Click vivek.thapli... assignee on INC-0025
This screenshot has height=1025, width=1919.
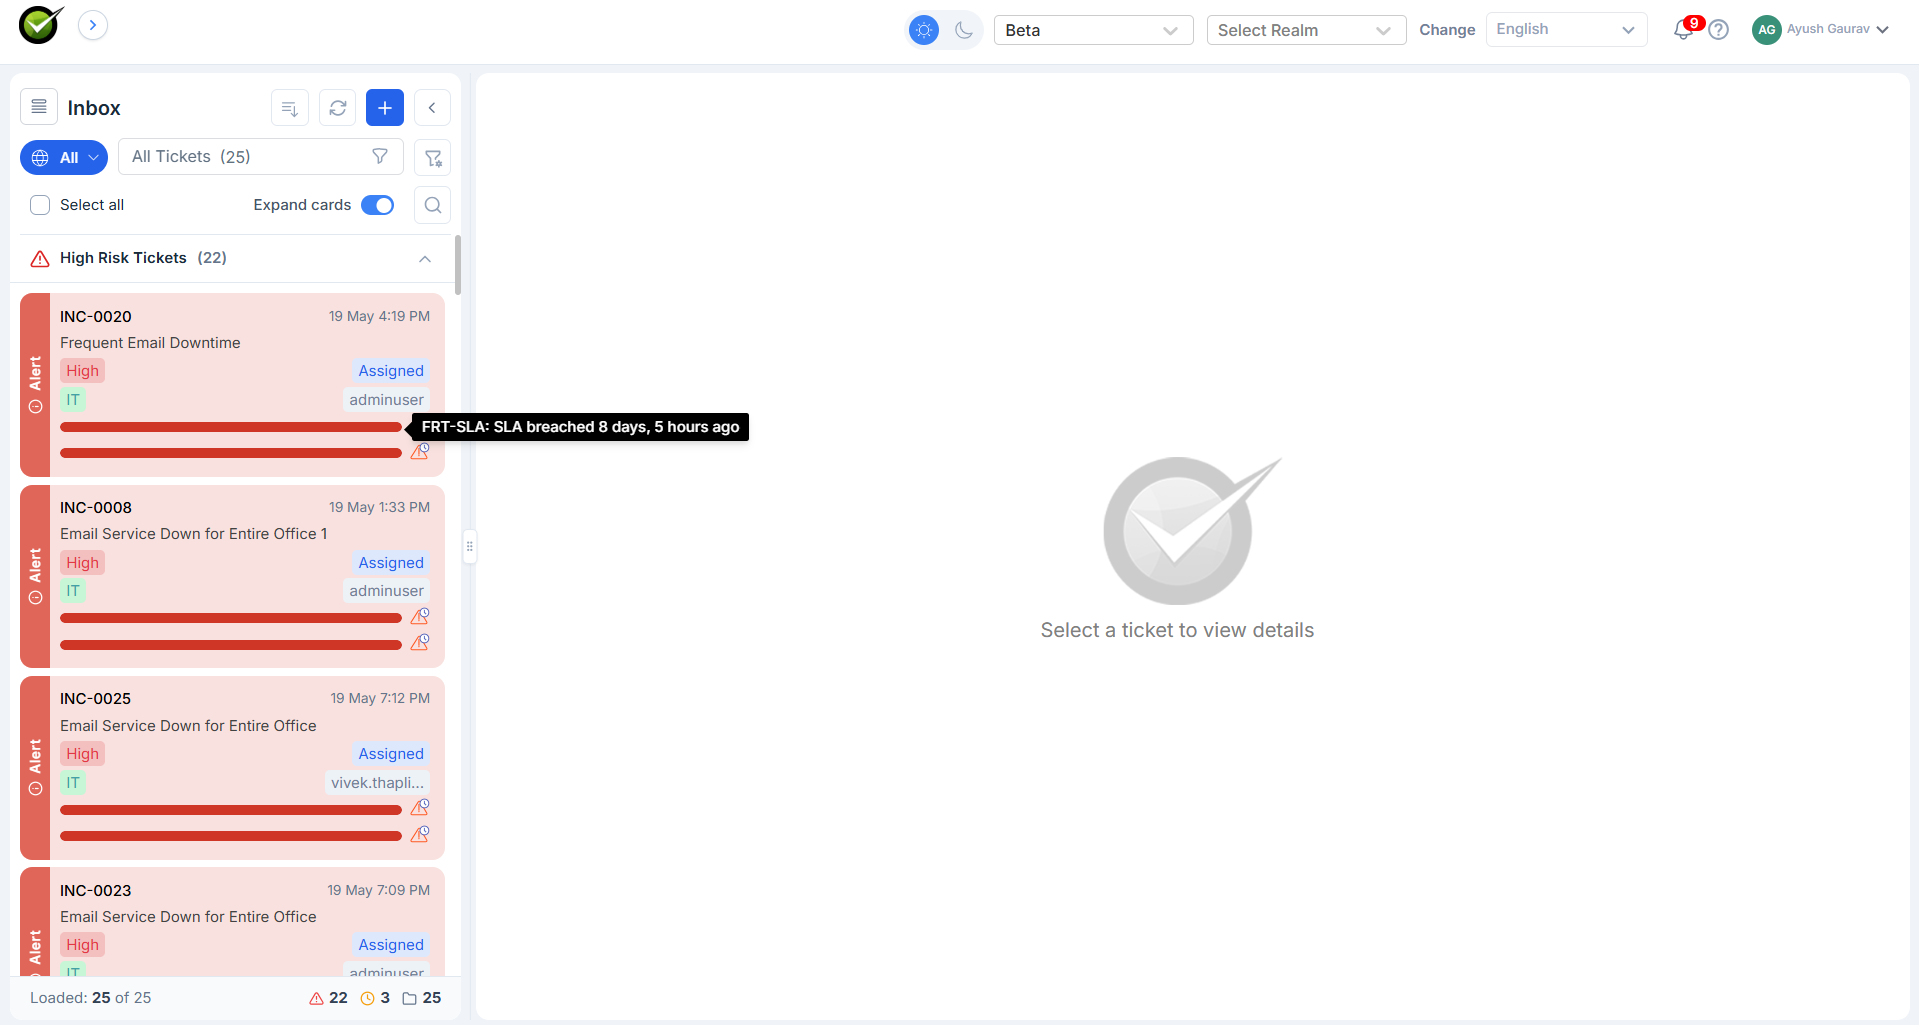[378, 783]
